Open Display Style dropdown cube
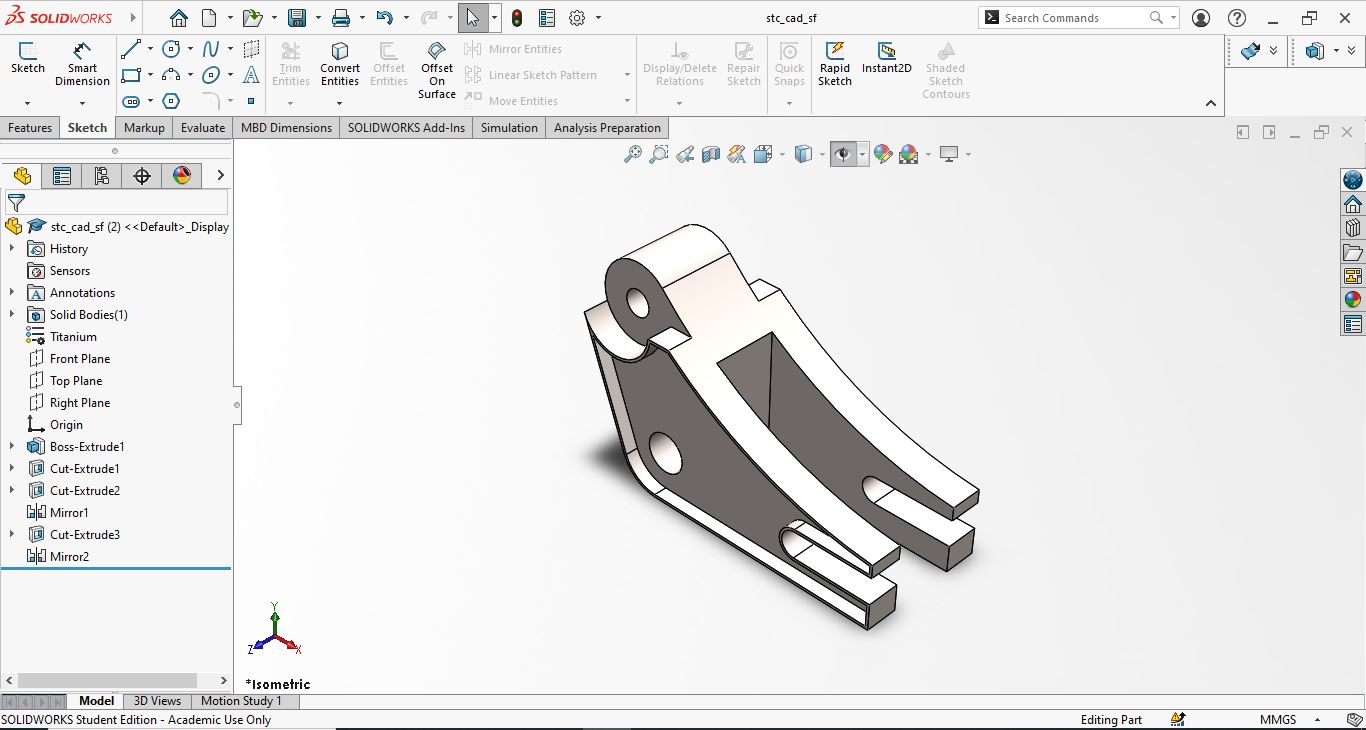1366x730 pixels. coord(803,154)
